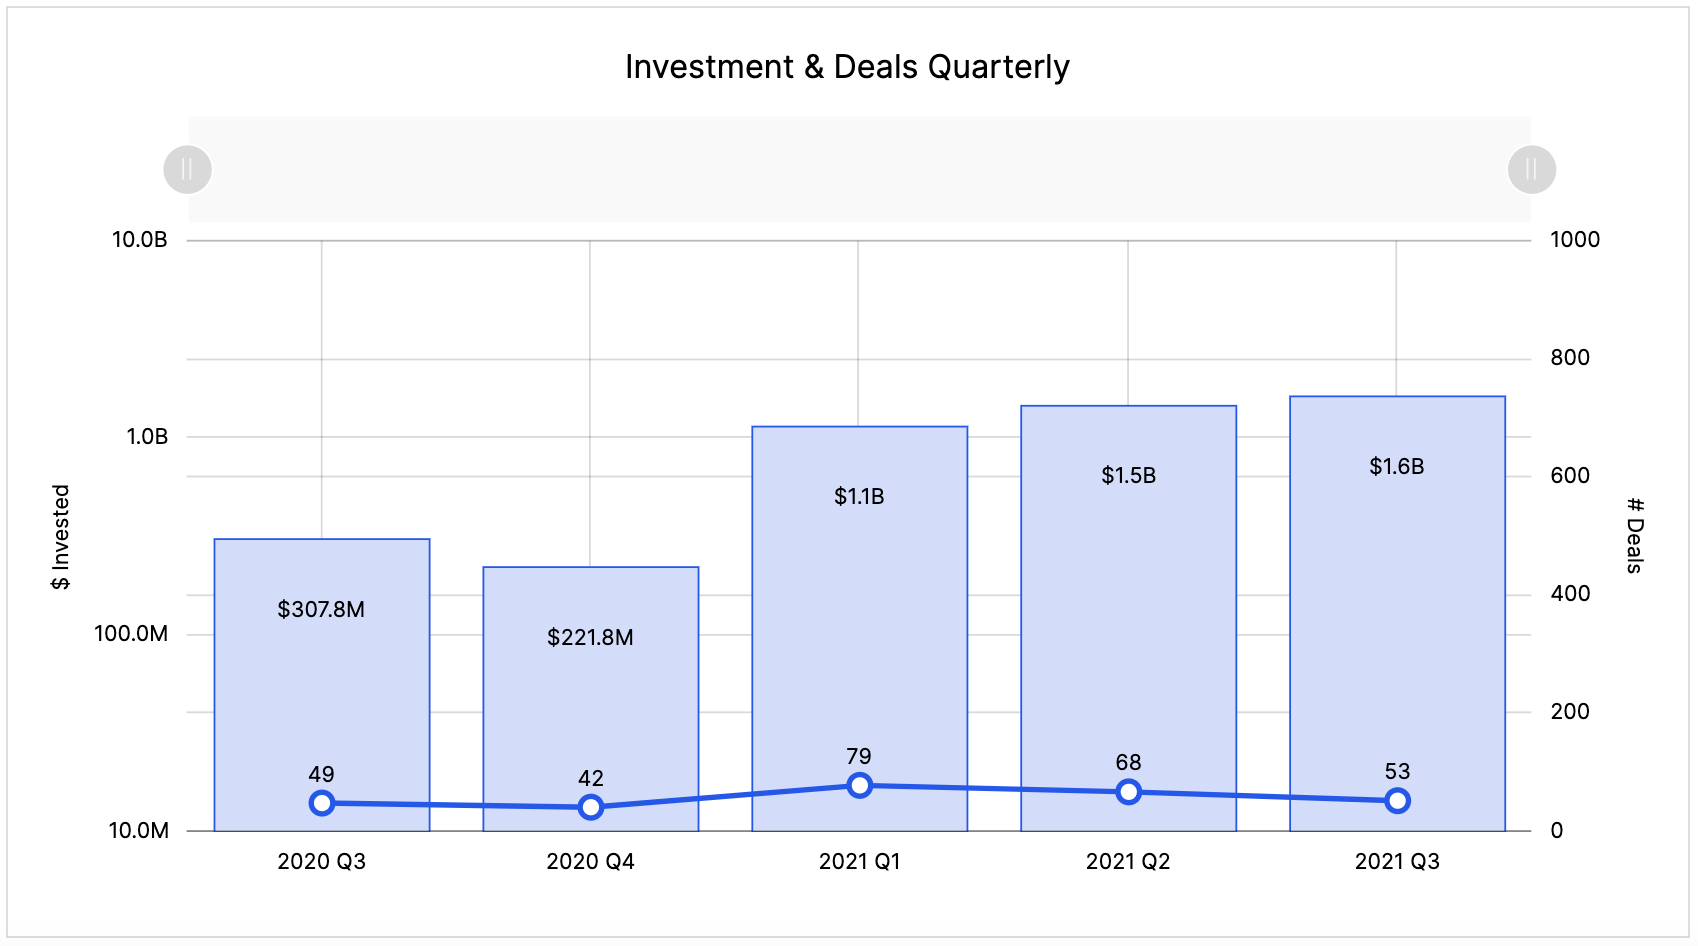The width and height of the screenshot is (1698, 946).
Task: Click the range selector track area
Action: tap(858, 169)
